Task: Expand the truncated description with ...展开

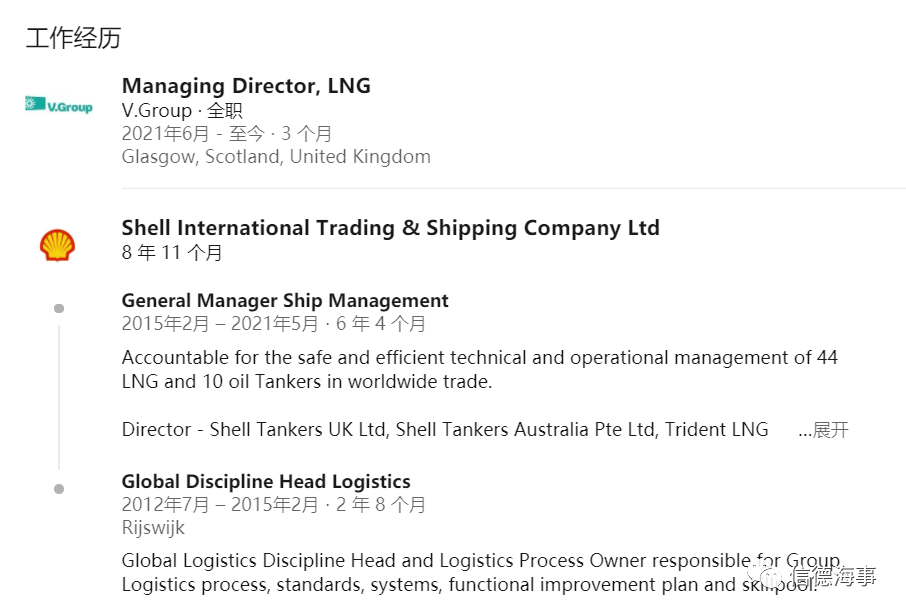Action: click(823, 430)
